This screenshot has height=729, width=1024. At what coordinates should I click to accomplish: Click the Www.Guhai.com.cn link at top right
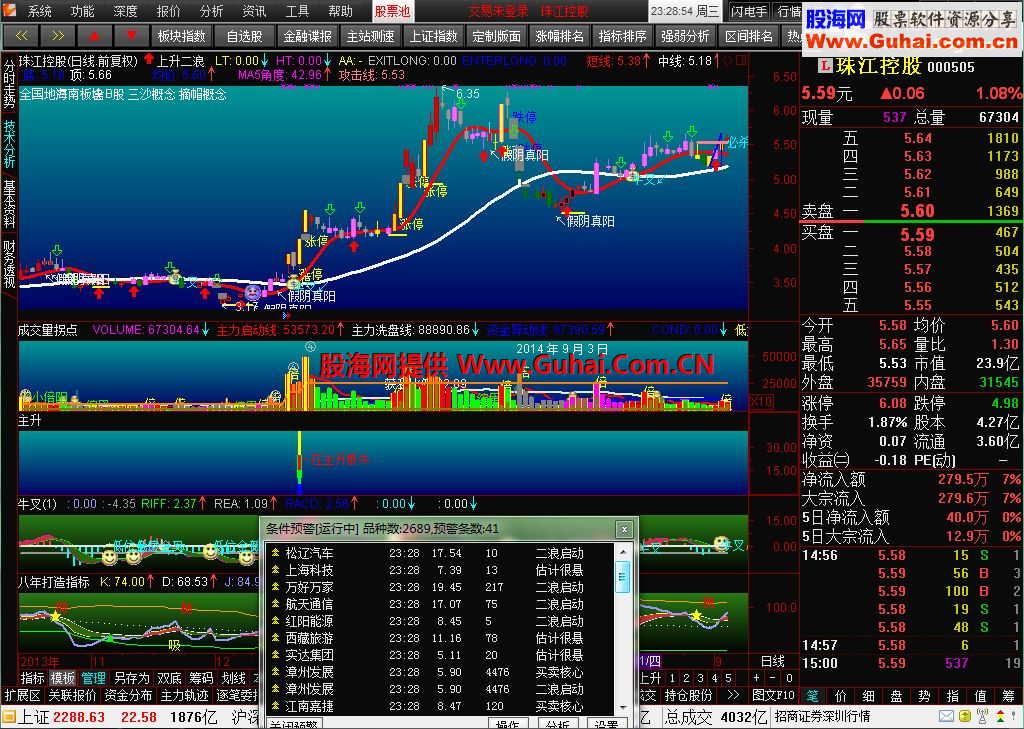pyautogui.click(x=911, y=41)
